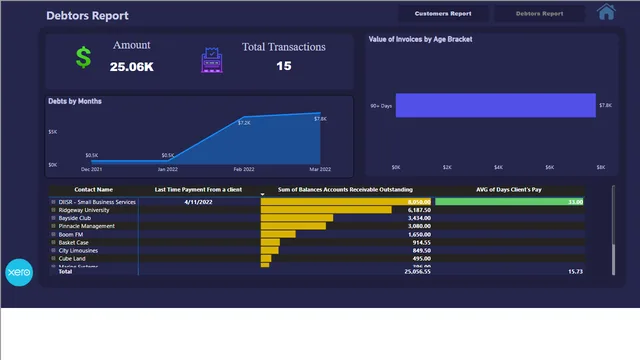Click the 495.00 balance value
The height and width of the screenshot is (360, 640).
pyautogui.click(x=422, y=258)
